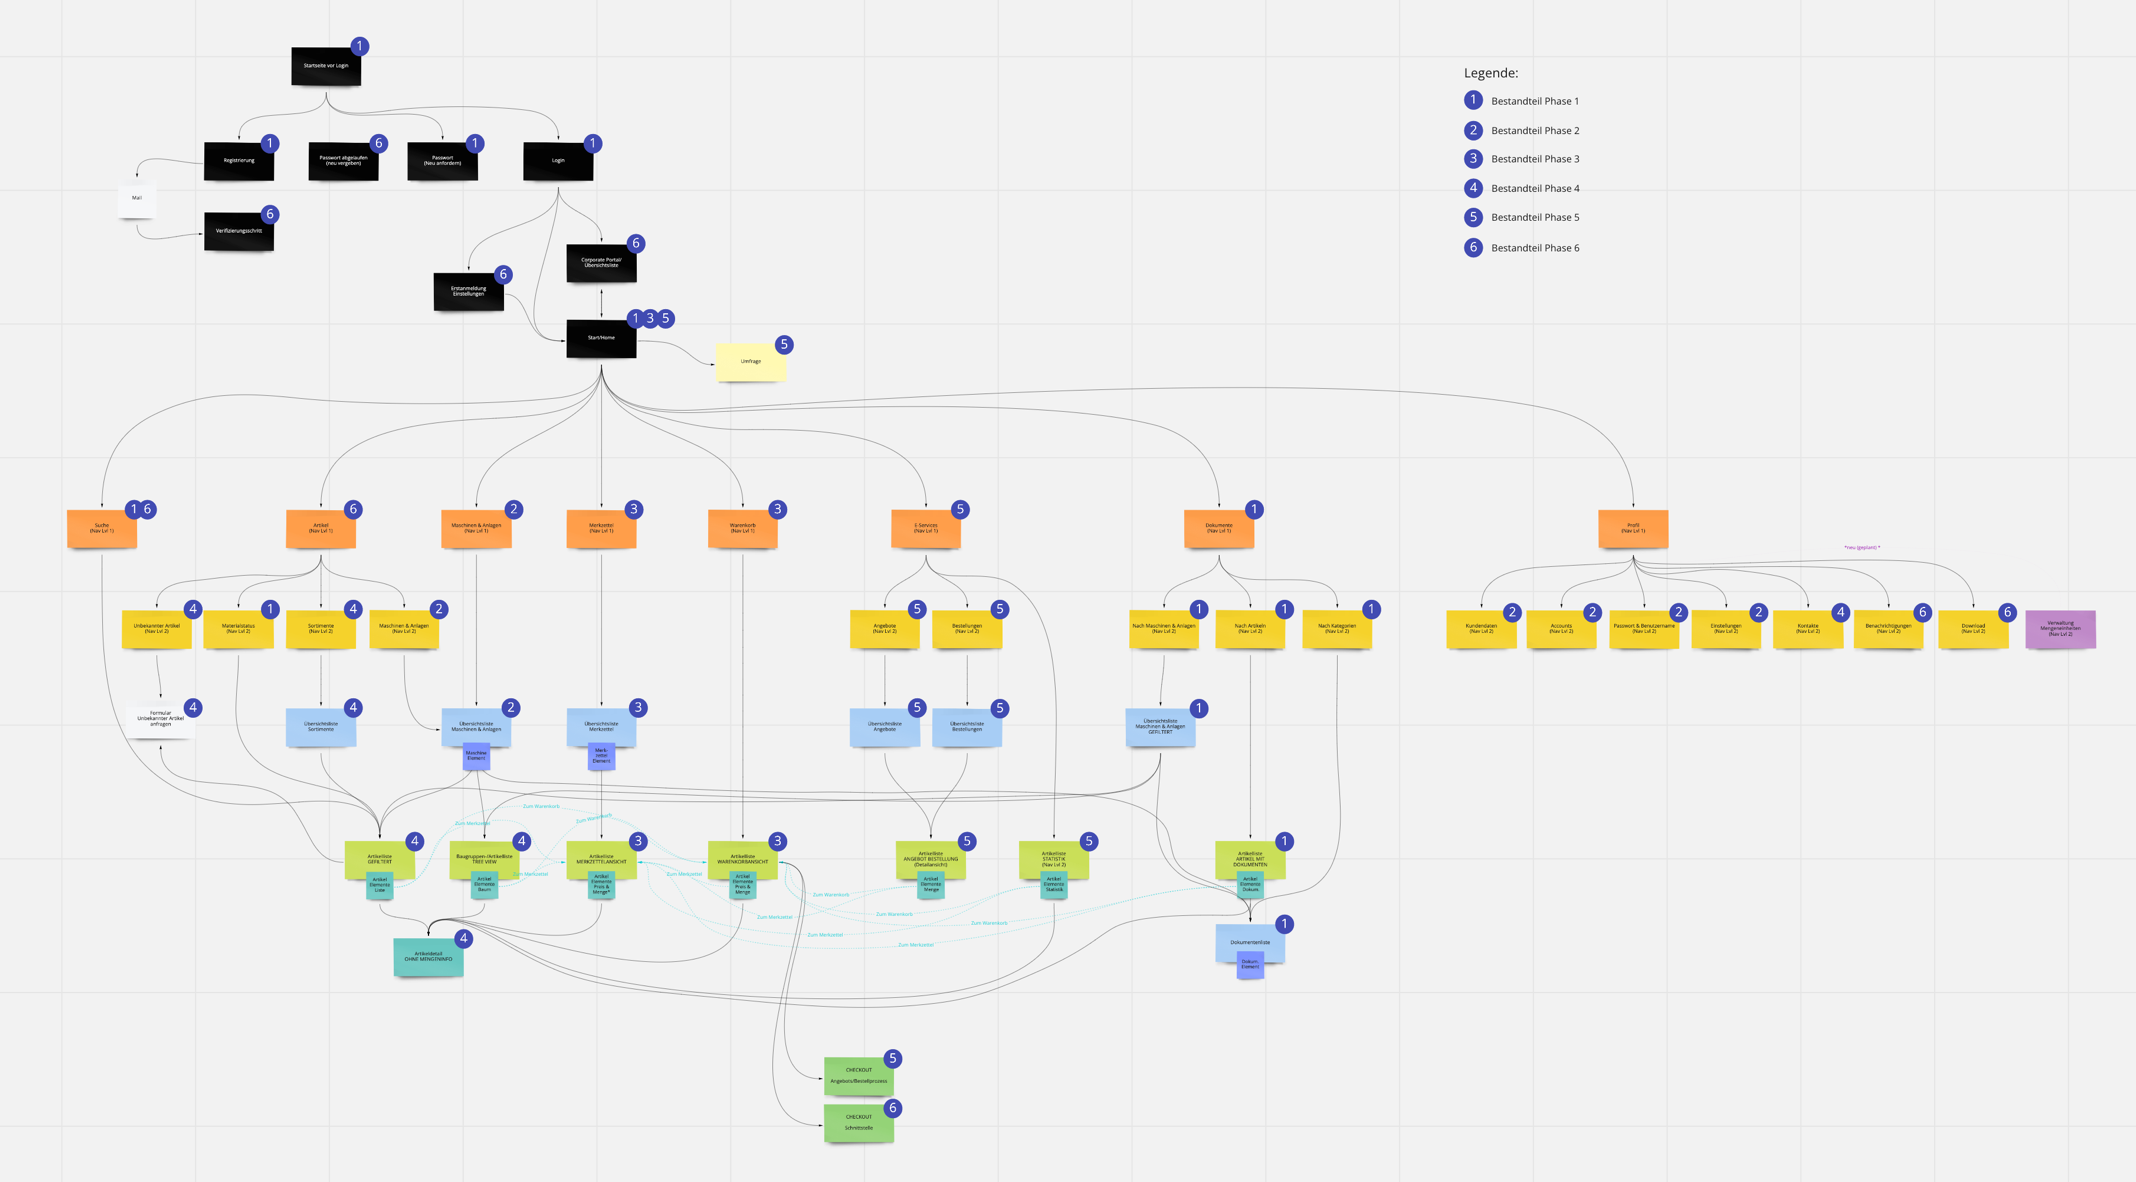Screen dimensions: 2136x1182
Task: Select the white Mail note
Action: [x=137, y=198]
